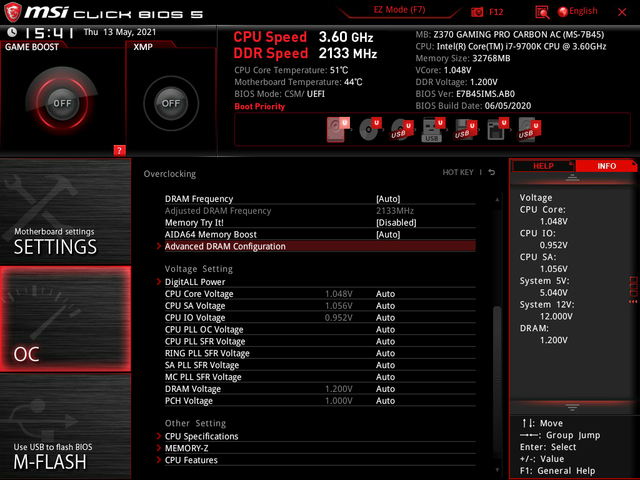Expand Advanced DRAM Configuration submenu
The image size is (640, 480).
pos(320,246)
